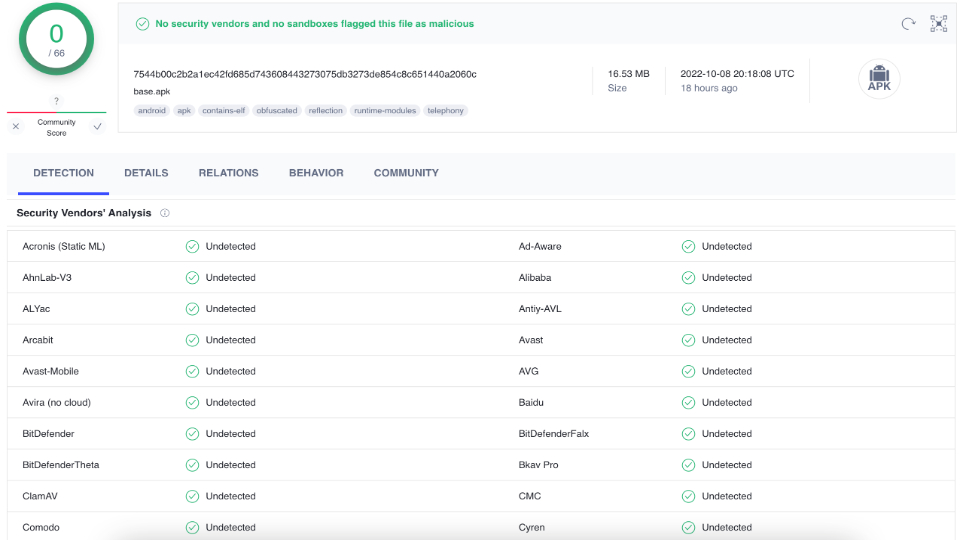Open the COMMUNITY tab
960x540 pixels.
click(x=406, y=173)
